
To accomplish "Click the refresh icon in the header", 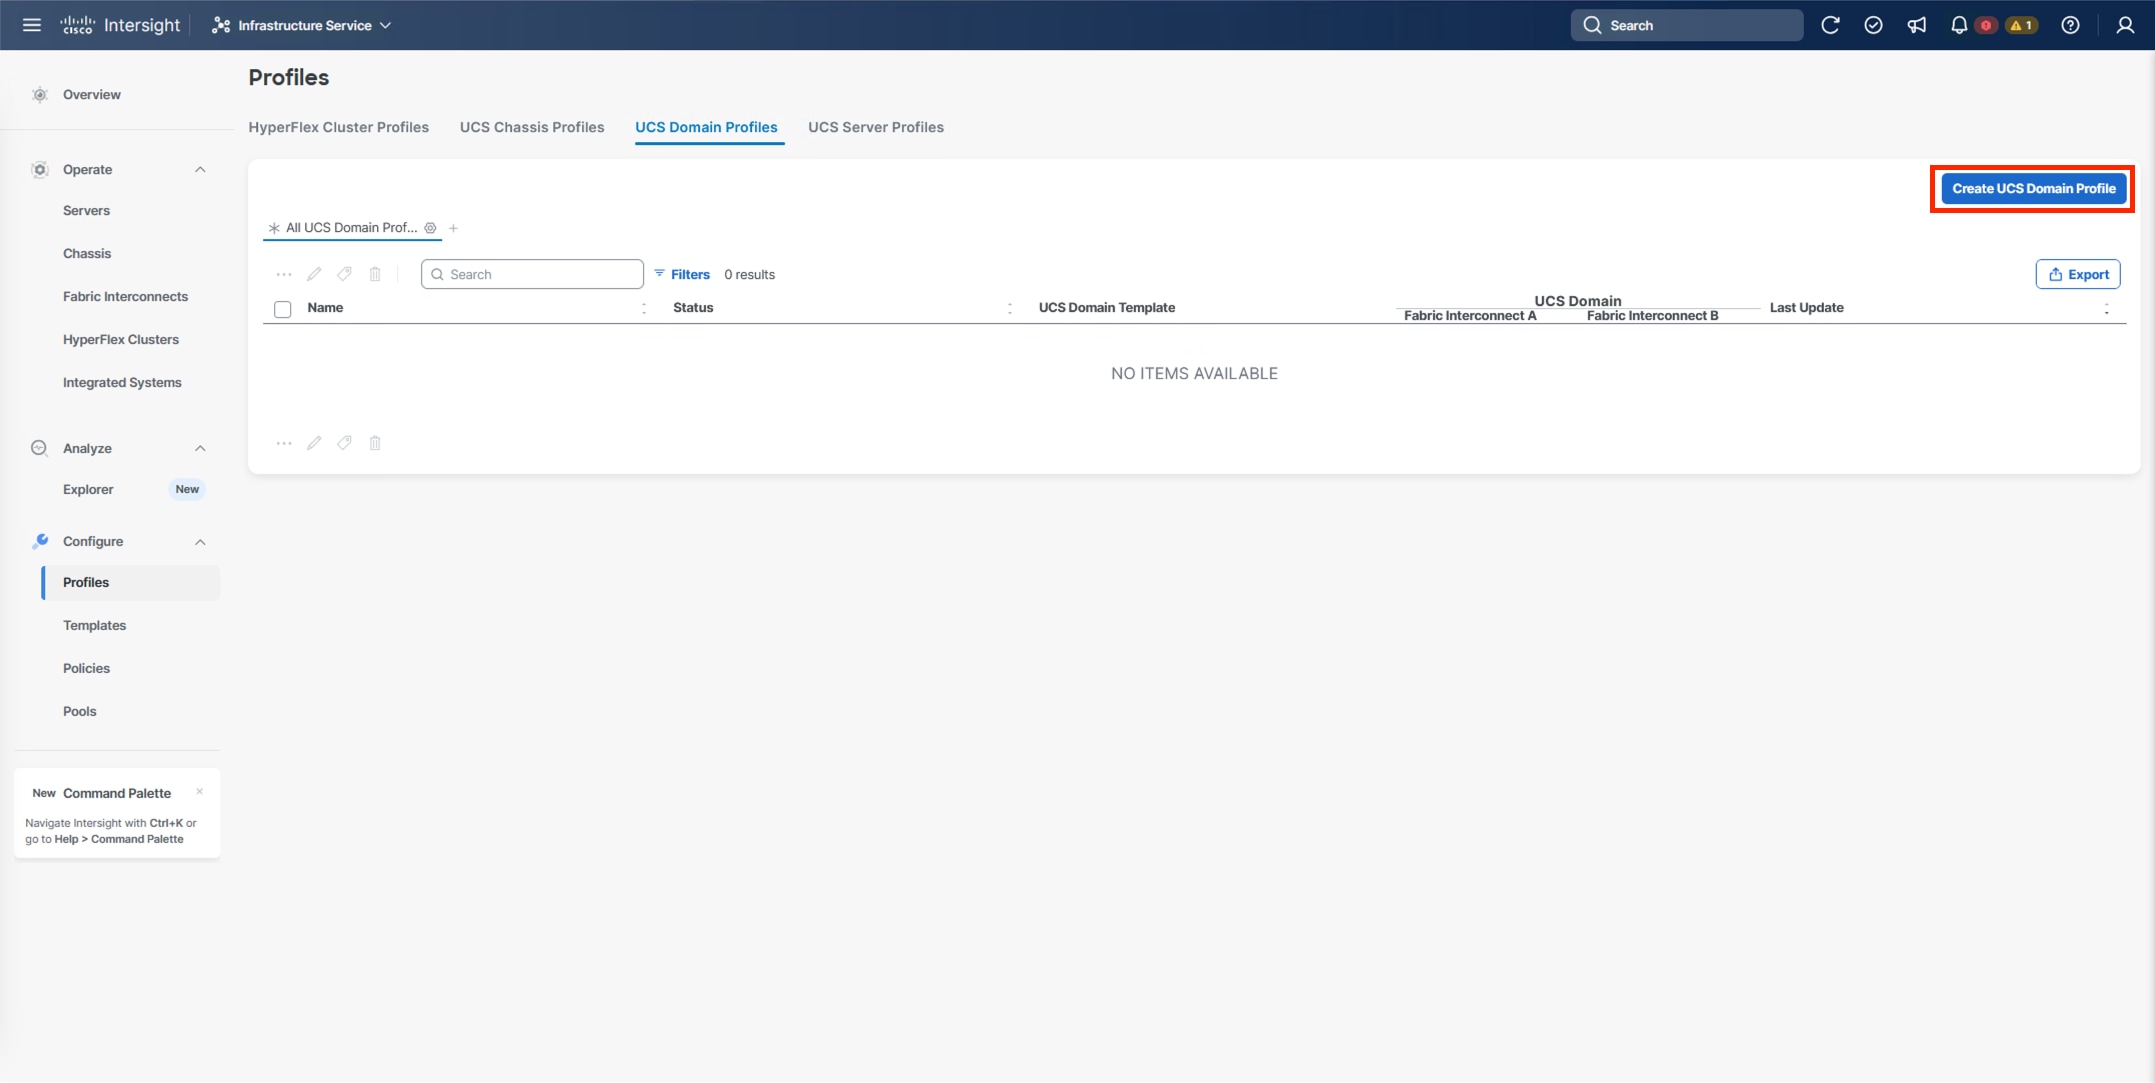I will 1831,24.
